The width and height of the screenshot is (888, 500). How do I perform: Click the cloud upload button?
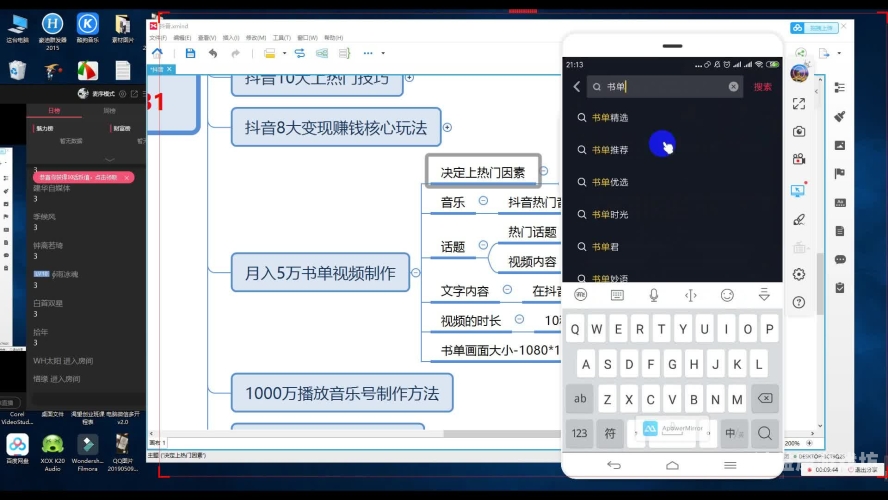click(814, 28)
